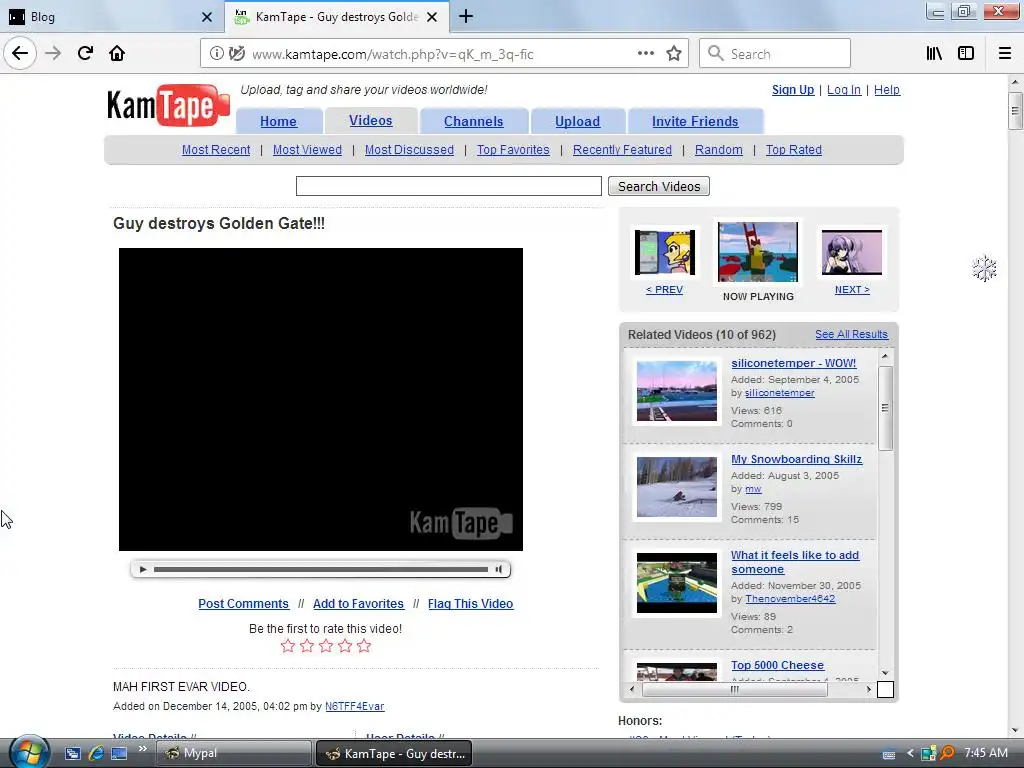Click the address bar URL

point(392,54)
